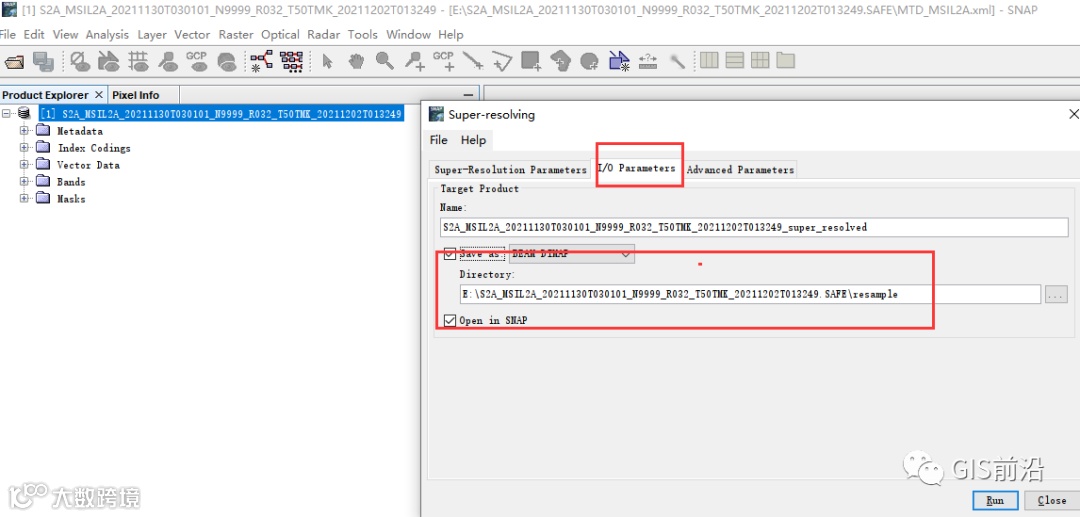Toggle the graticule overlay icon

pyautogui.click(x=138, y=62)
